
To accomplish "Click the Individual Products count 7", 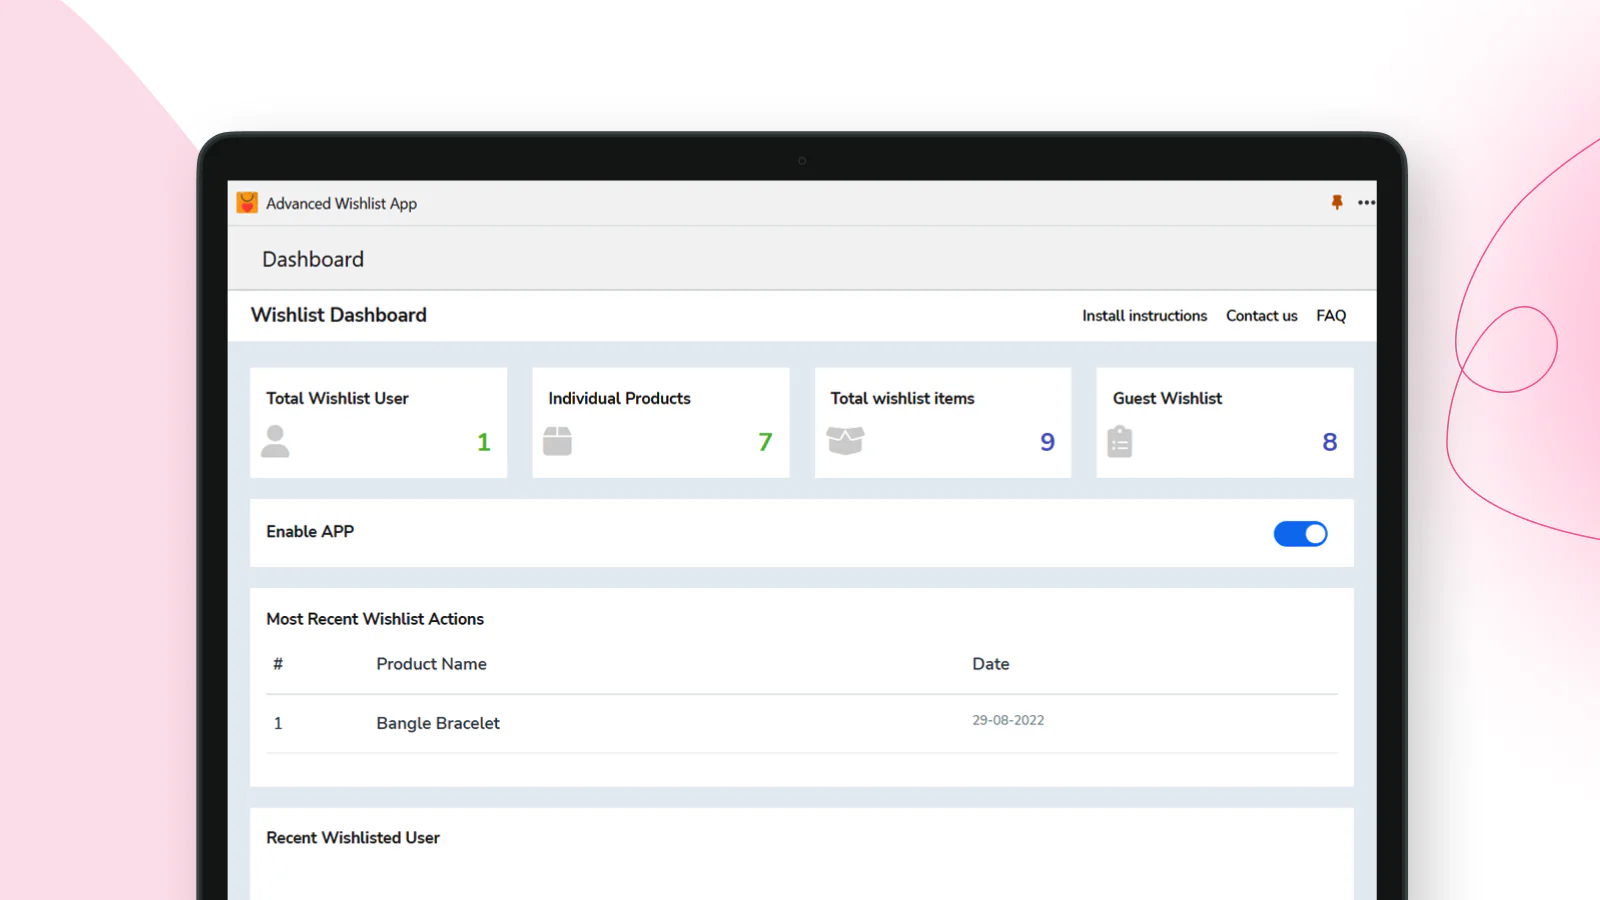I will pyautogui.click(x=765, y=442).
